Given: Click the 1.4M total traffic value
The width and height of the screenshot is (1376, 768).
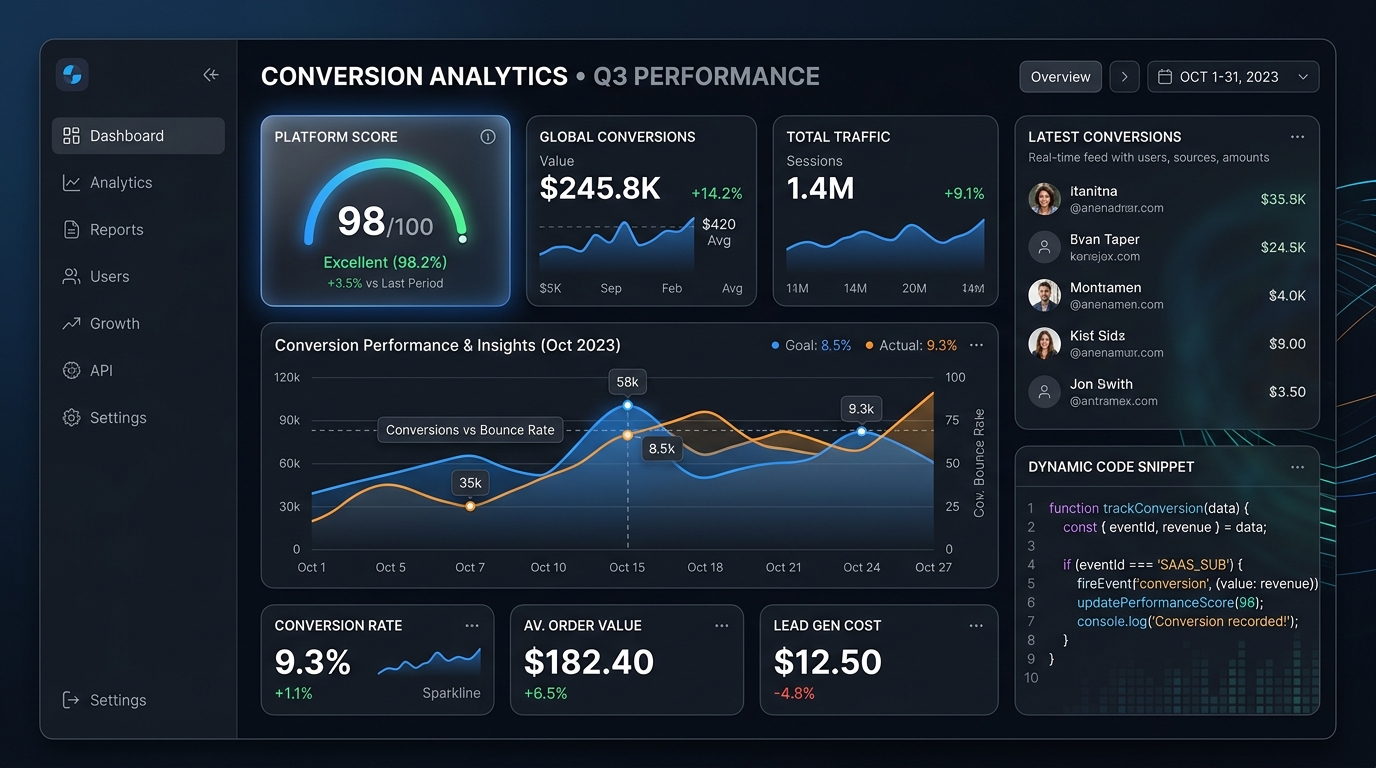Looking at the screenshot, I should coord(820,188).
